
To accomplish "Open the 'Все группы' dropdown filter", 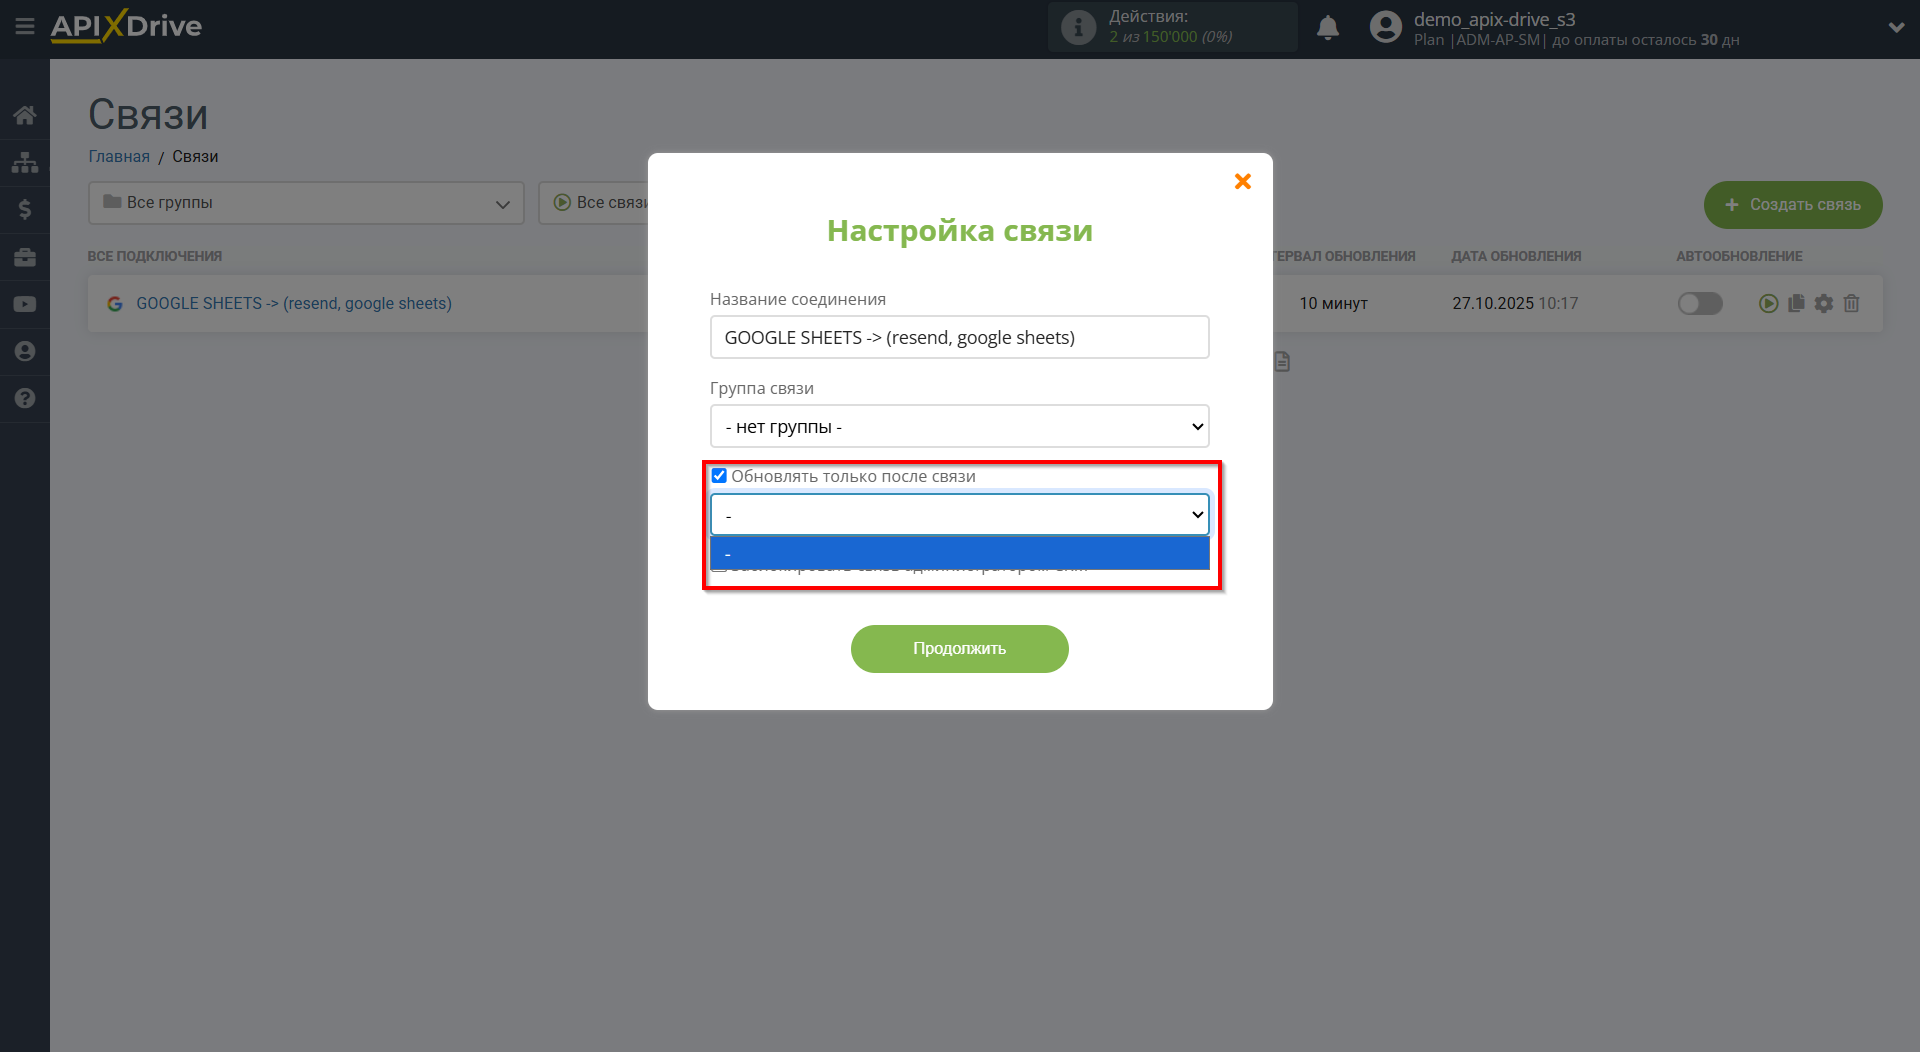I will click(306, 202).
